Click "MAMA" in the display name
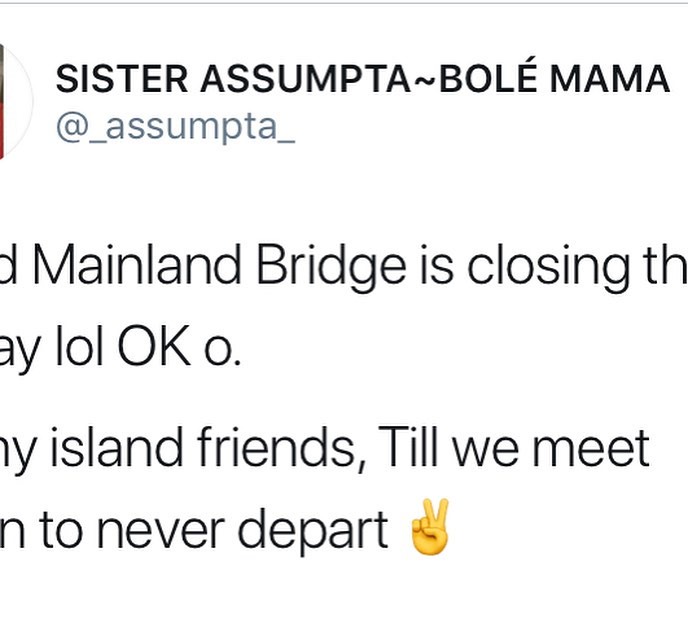Screen dimensions: 688x632 [x=609, y=79]
